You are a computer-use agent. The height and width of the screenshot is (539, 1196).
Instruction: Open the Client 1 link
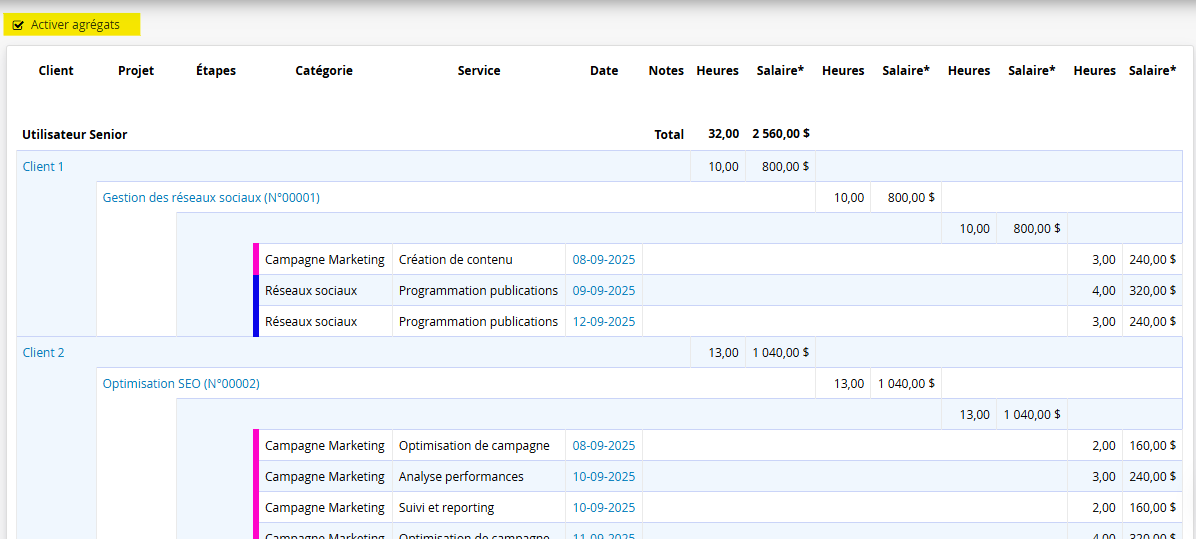[x=43, y=167]
